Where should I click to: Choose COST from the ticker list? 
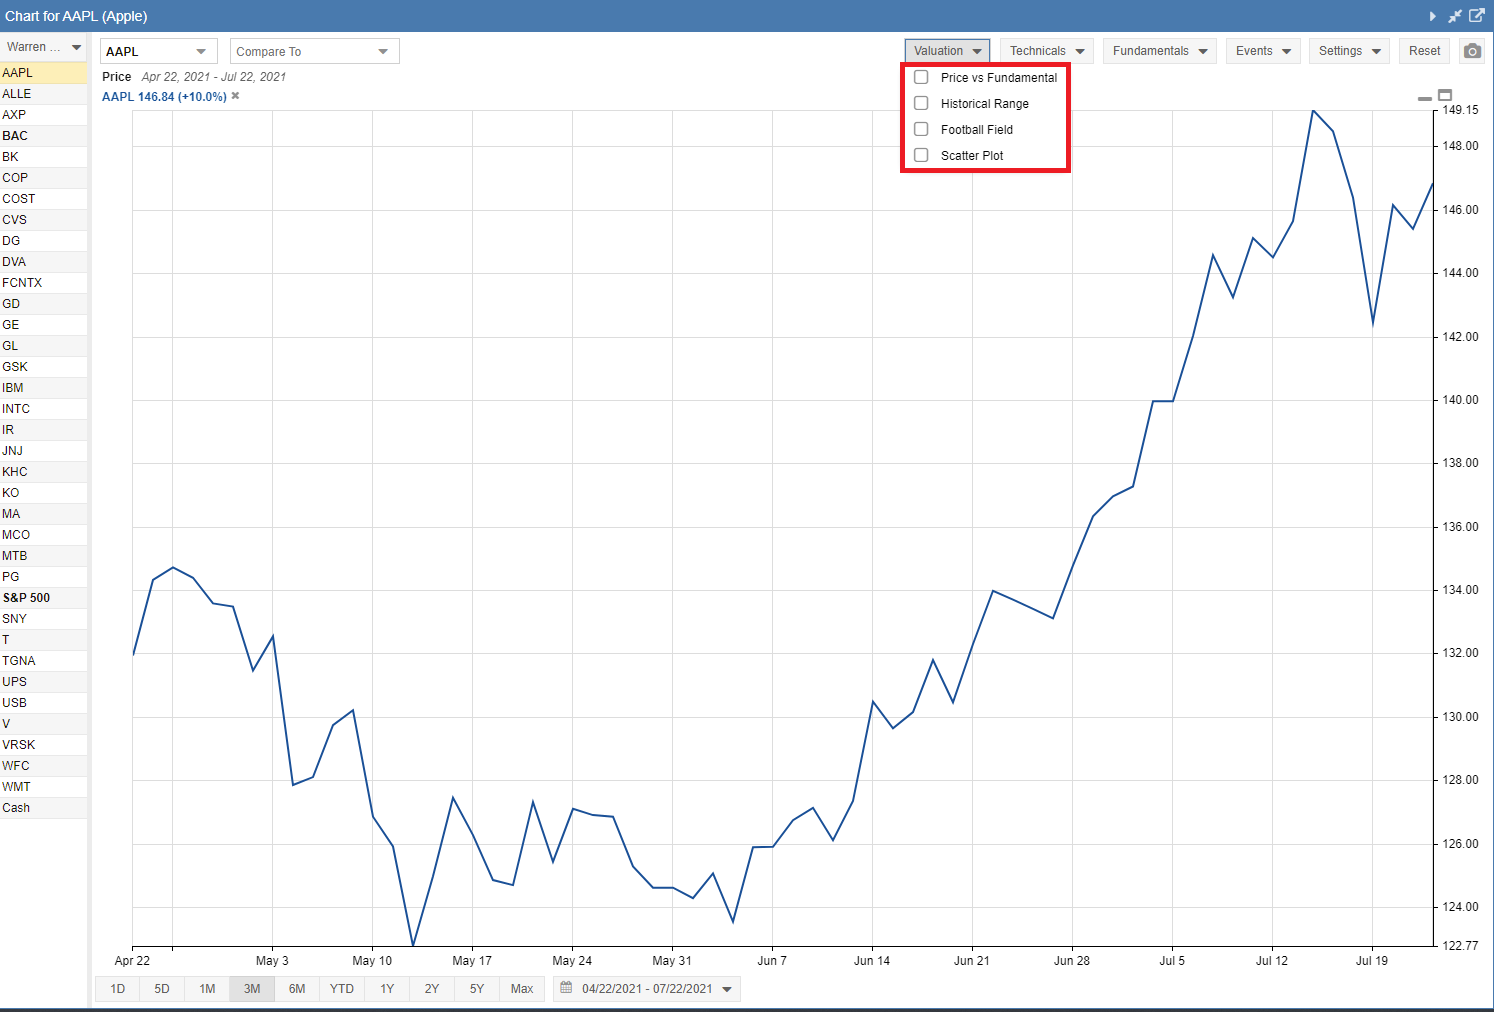tap(44, 199)
